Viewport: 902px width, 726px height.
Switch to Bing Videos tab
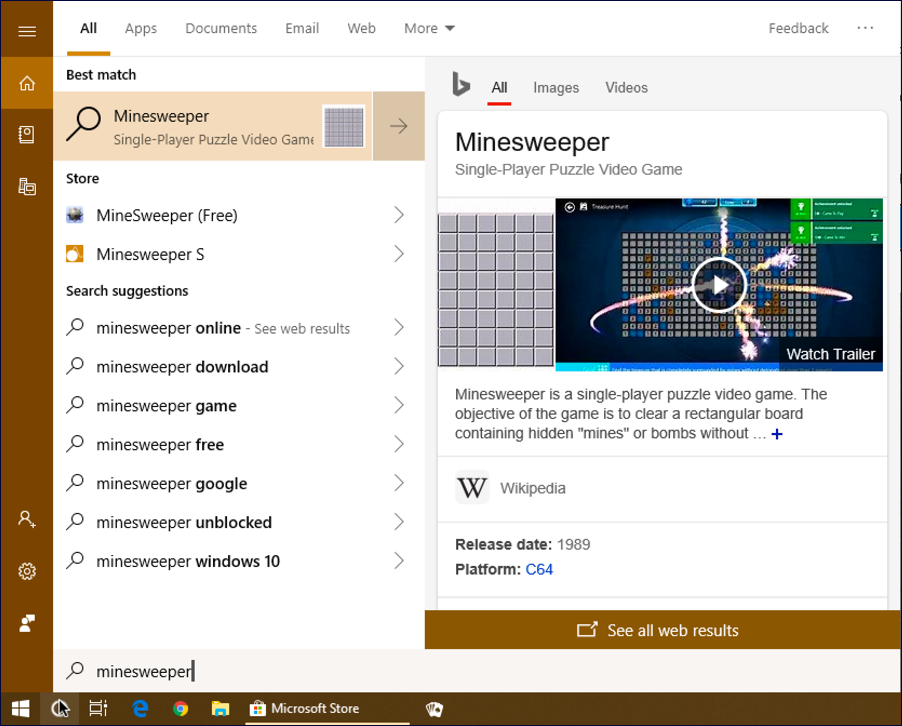tap(626, 87)
